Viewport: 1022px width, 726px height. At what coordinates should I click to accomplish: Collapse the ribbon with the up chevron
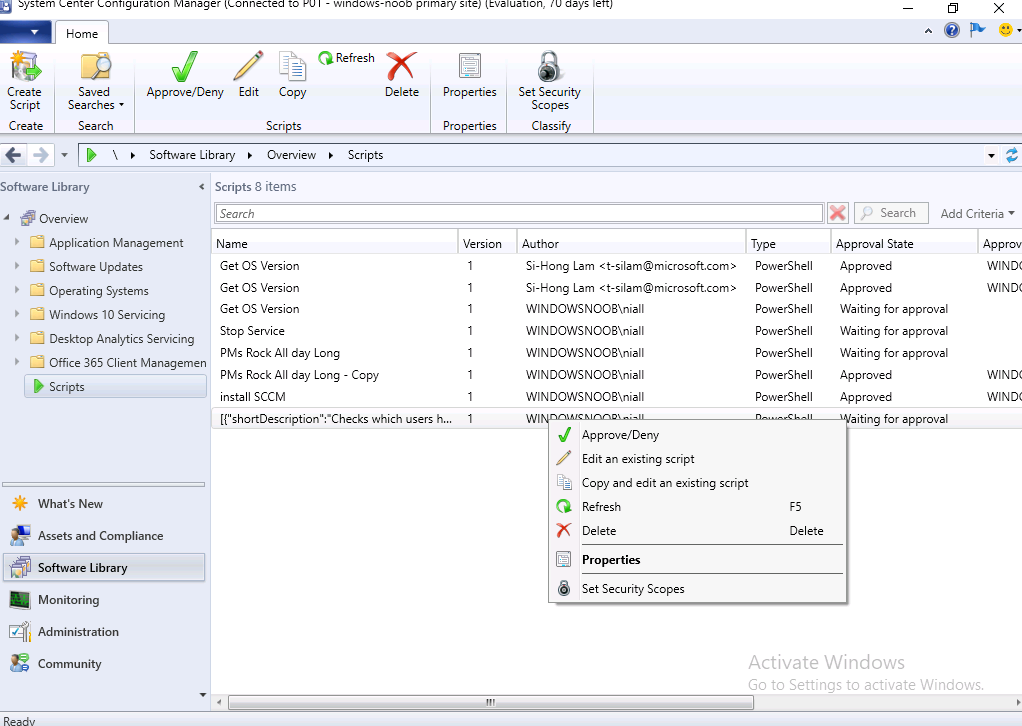click(x=928, y=31)
